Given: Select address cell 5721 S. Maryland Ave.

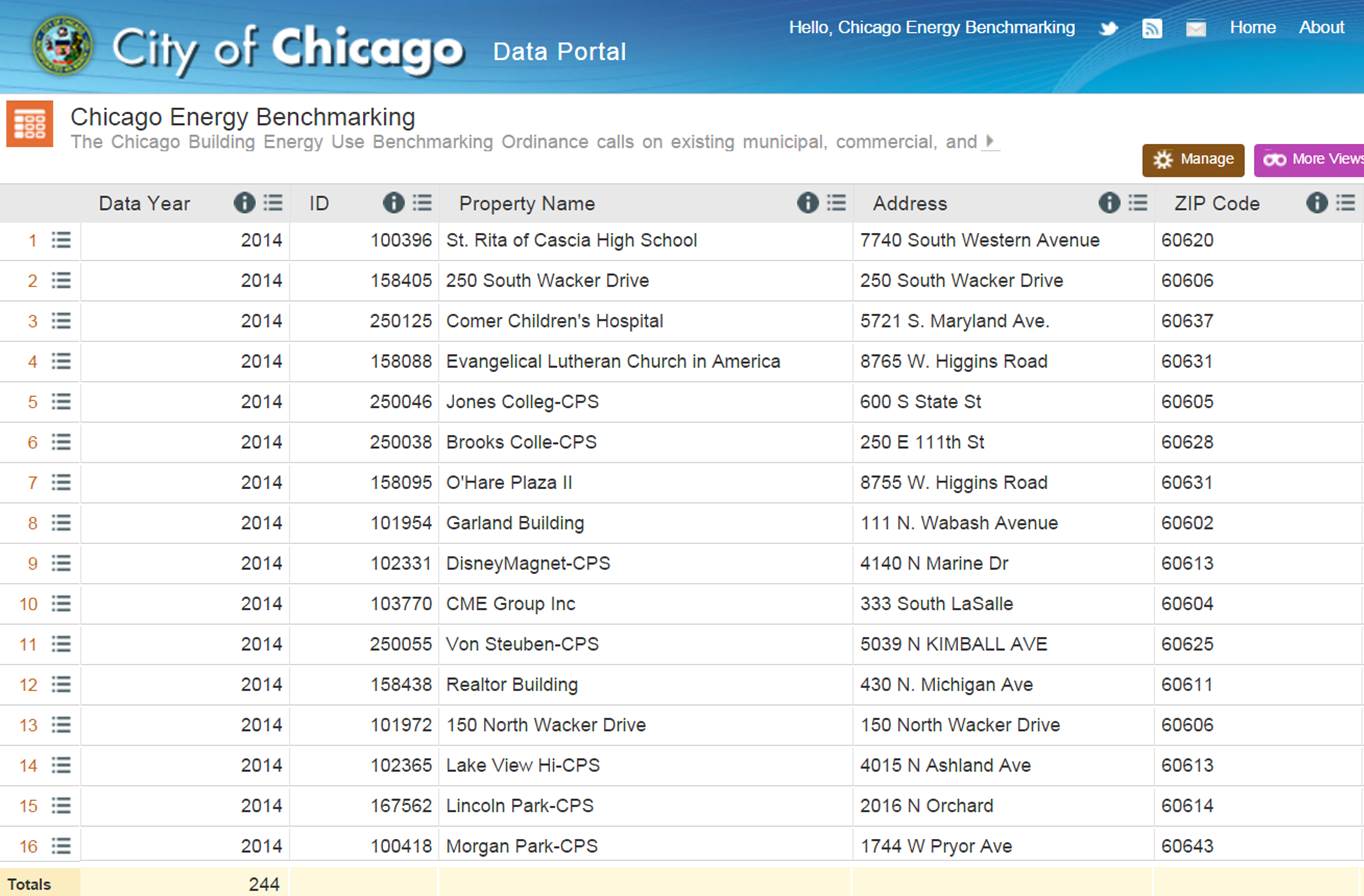Looking at the screenshot, I should (955, 321).
